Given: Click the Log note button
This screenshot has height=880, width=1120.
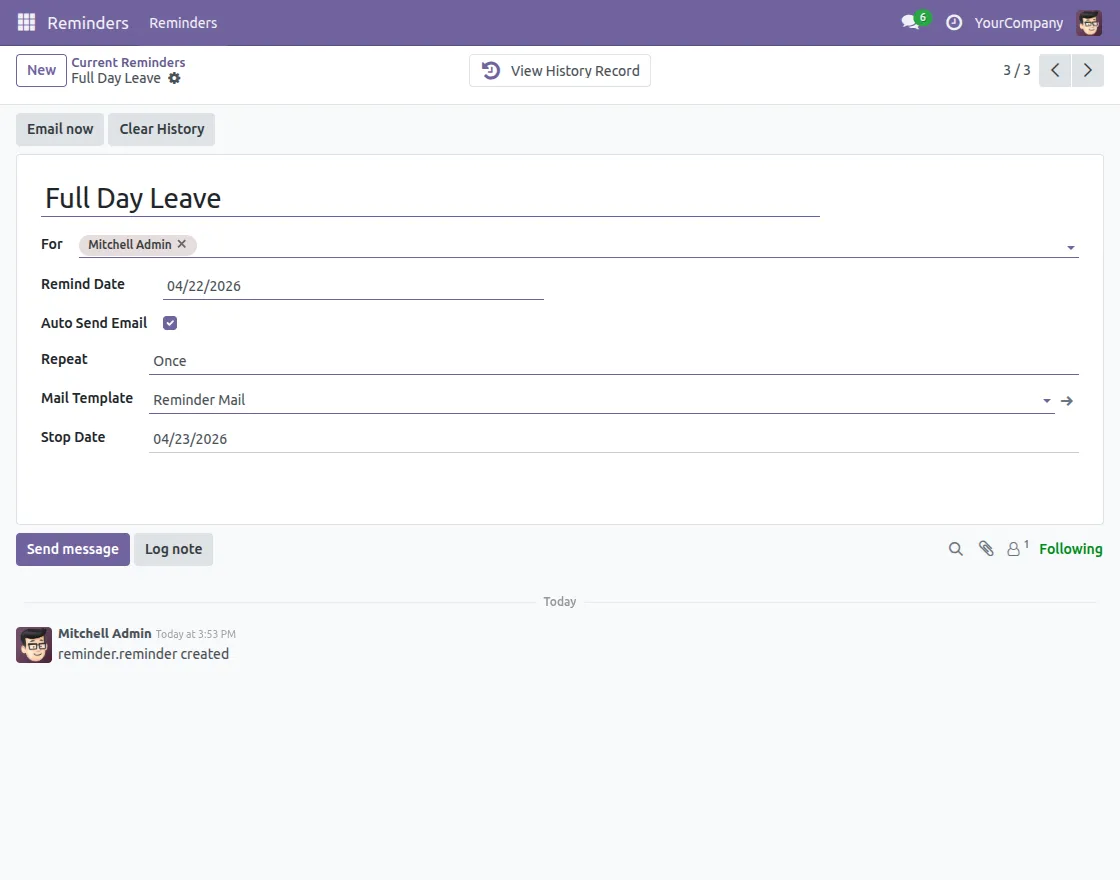Looking at the screenshot, I should point(174,549).
